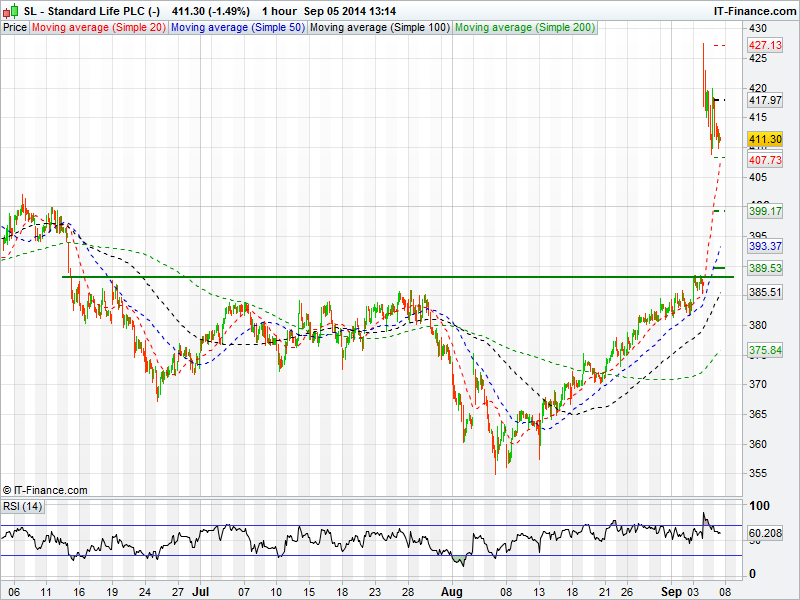The image size is (800, 600).
Task: Click the yellow current price tag 411.30
Action: pos(765,139)
